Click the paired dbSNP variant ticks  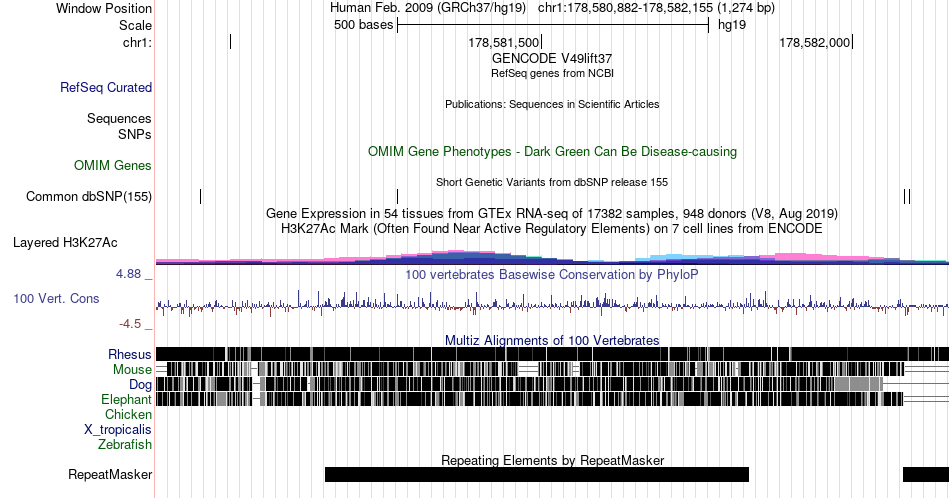pos(907,196)
